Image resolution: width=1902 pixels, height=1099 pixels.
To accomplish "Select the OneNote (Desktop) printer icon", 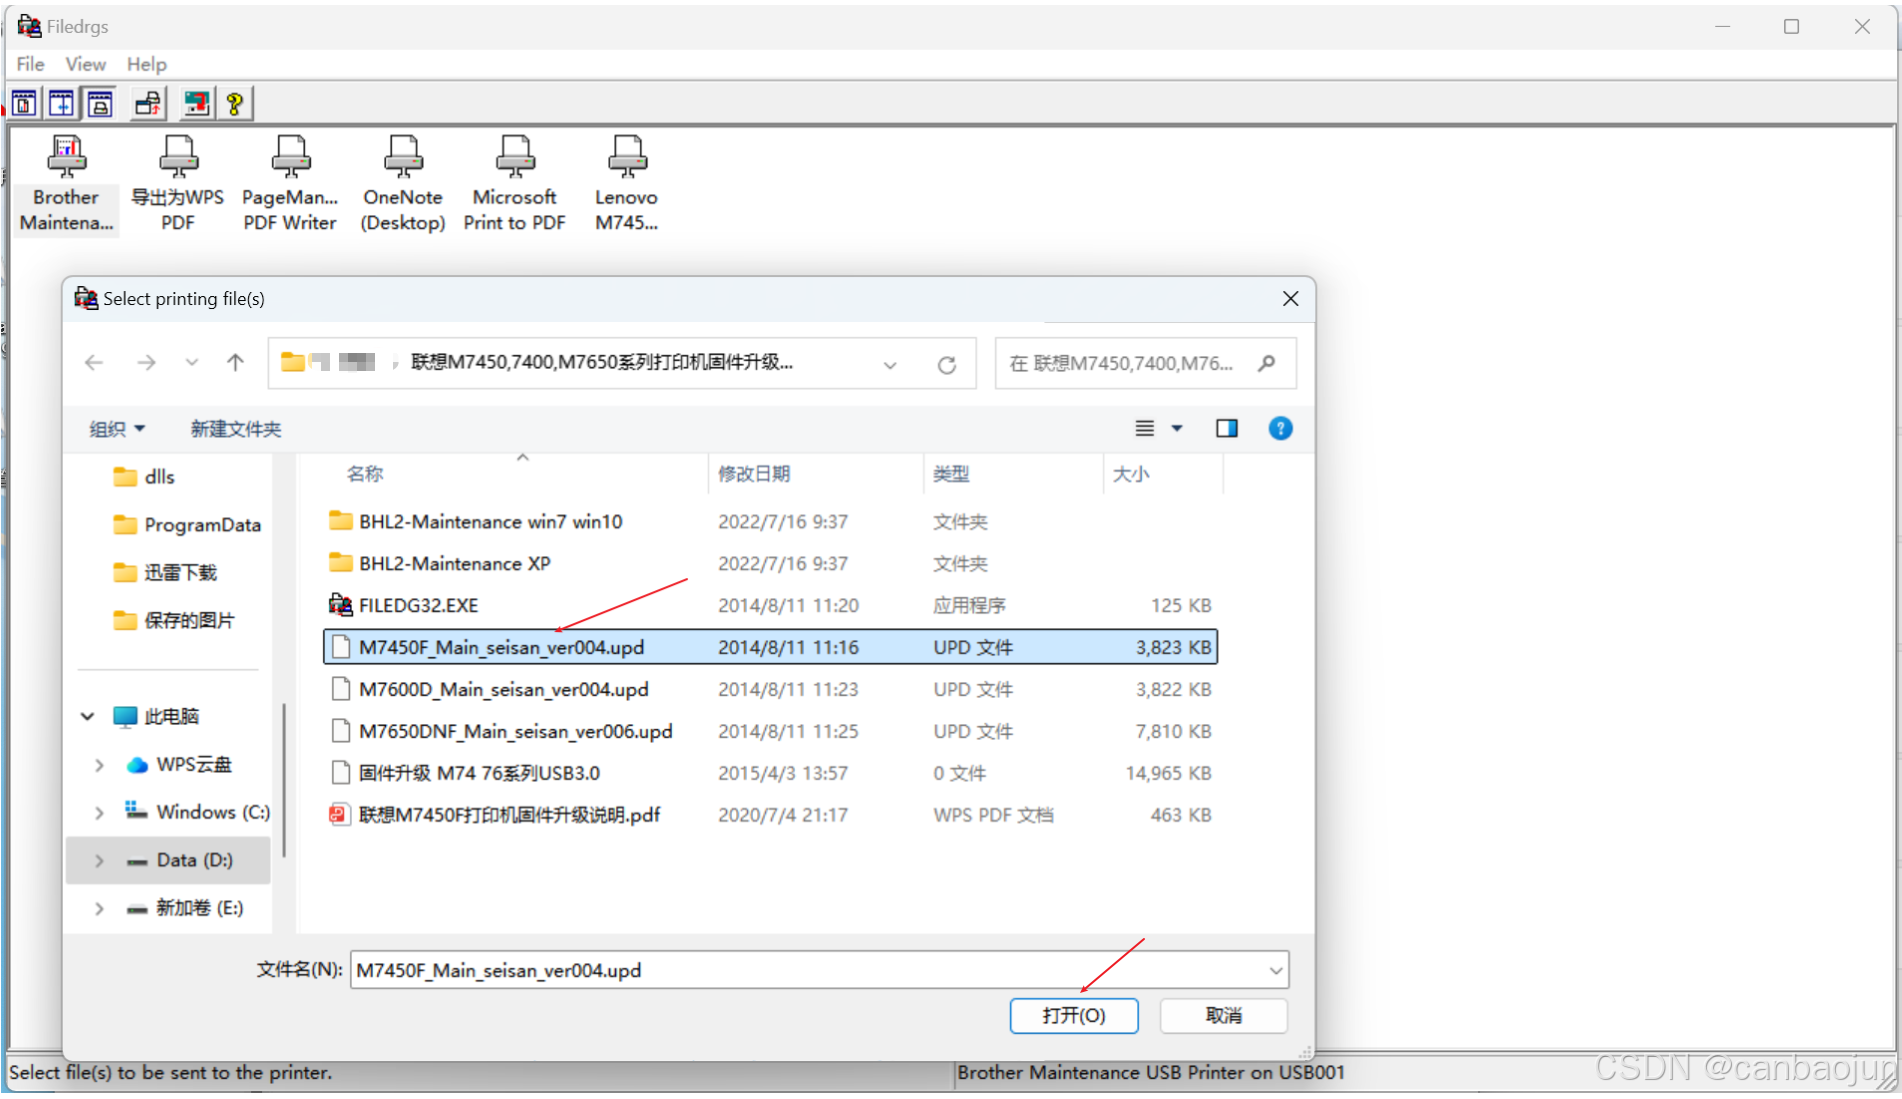I will tap(403, 185).
